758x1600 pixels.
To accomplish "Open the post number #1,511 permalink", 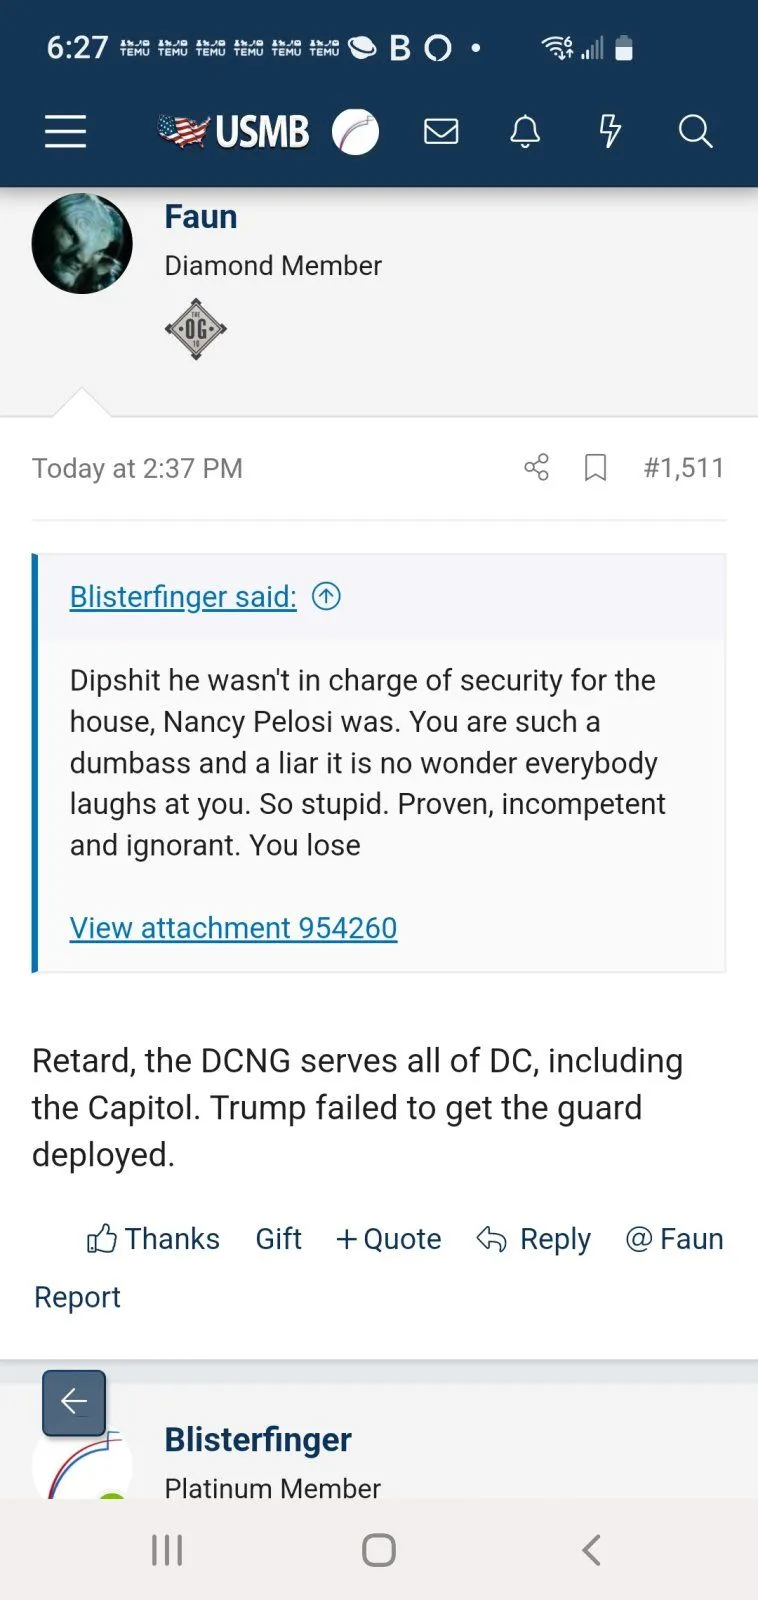I will coord(684,467).
